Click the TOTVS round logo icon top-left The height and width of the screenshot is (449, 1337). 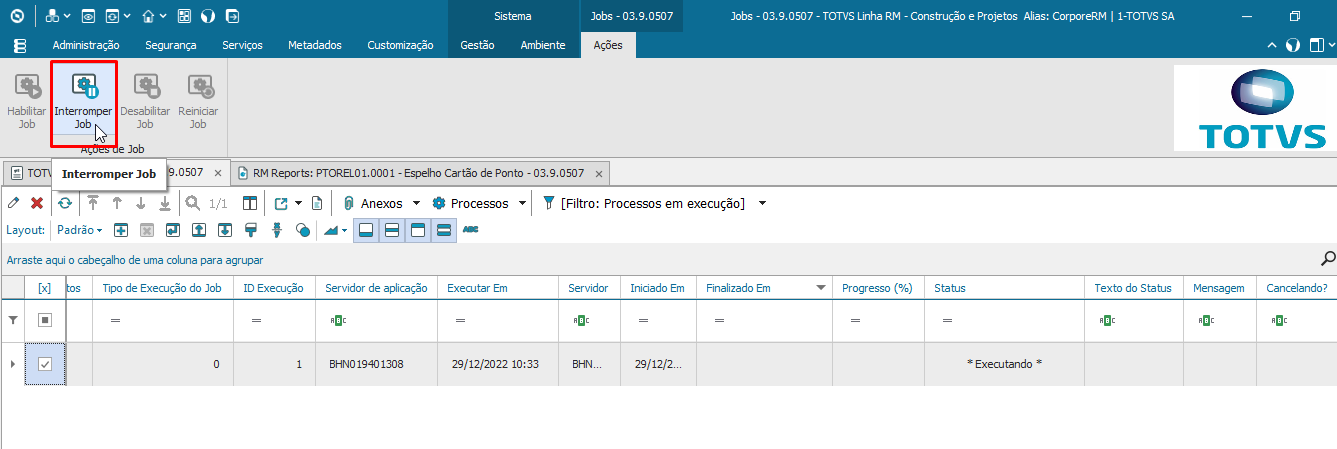[17, 16]
